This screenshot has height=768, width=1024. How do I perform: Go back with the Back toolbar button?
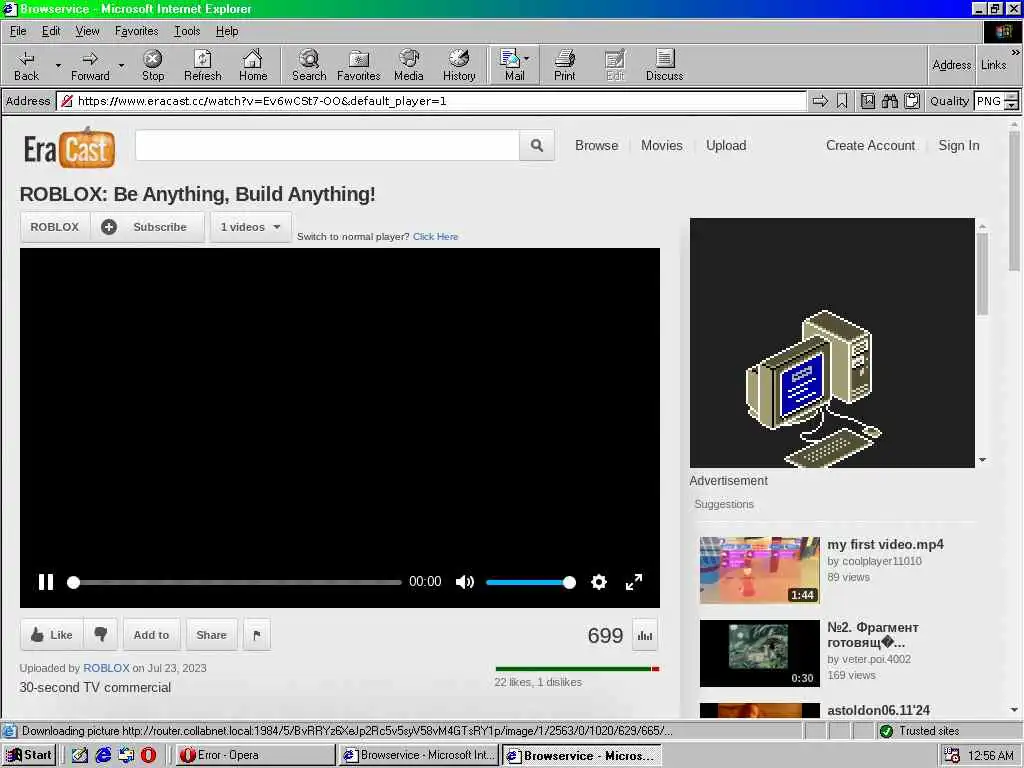26,65
